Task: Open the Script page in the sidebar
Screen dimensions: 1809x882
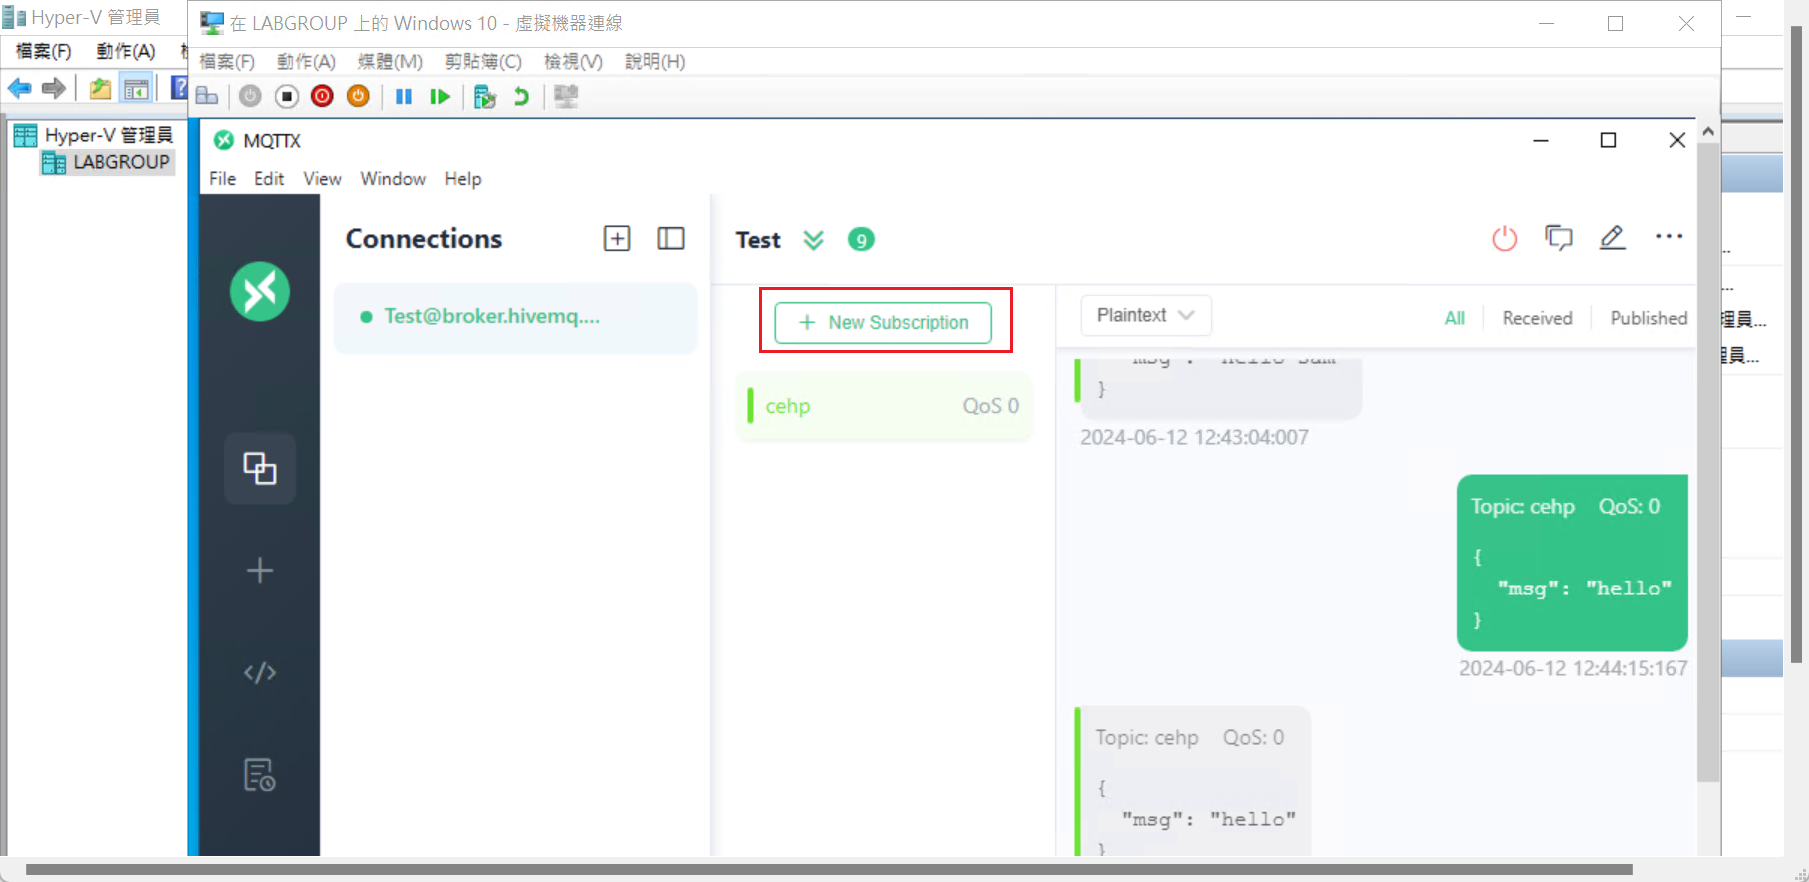Action: (x=260, y=673)
